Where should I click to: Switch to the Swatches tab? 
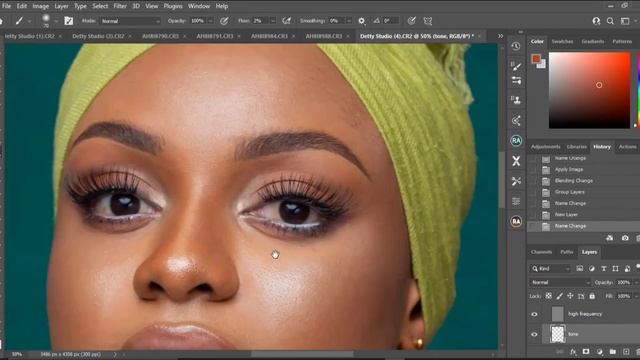click(x=562, y=42)
